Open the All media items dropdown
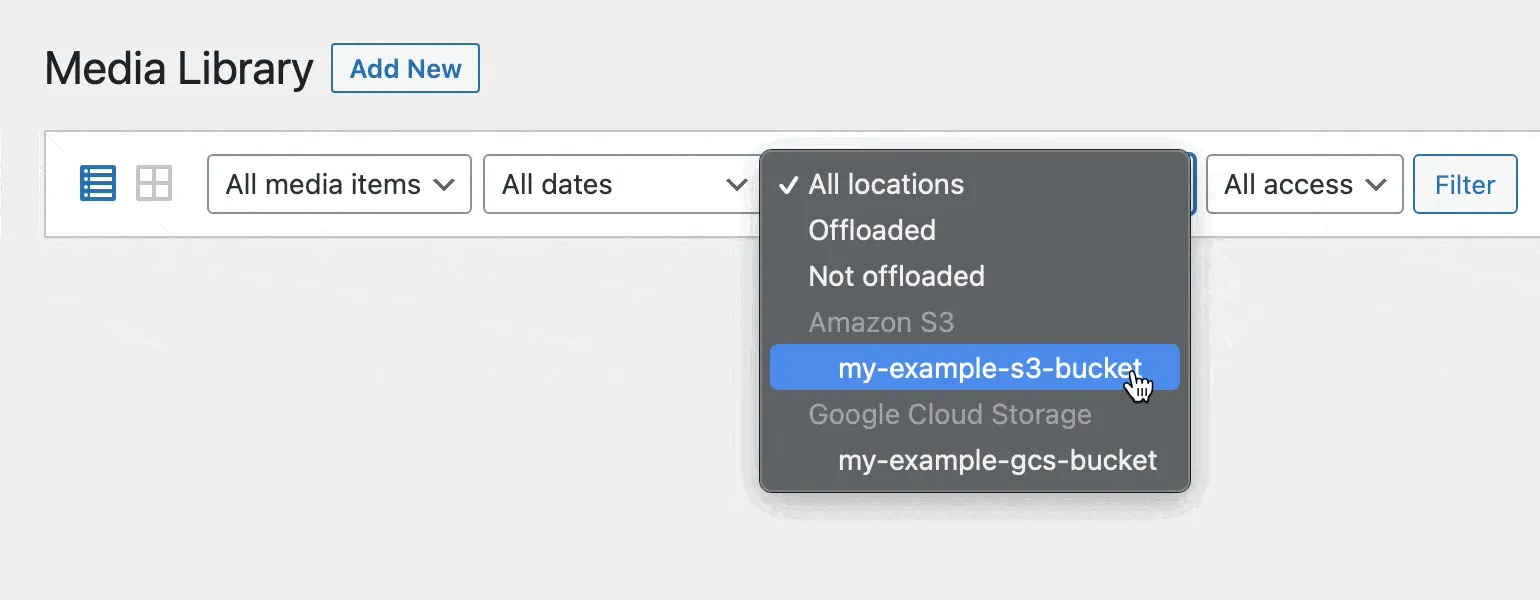This screenshot has height=600, width=1540. (x=339, y=184)
